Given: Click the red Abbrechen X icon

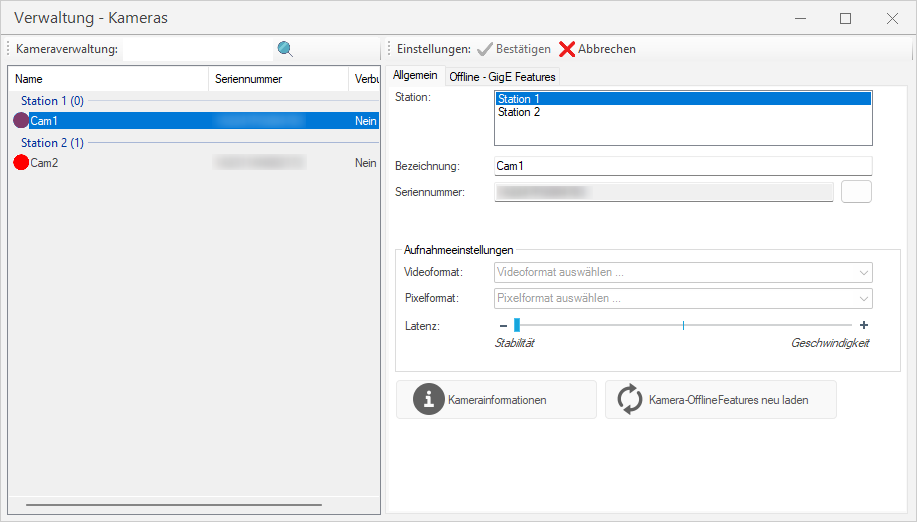Looking at the screenshot, I should [x=567, y=49].
